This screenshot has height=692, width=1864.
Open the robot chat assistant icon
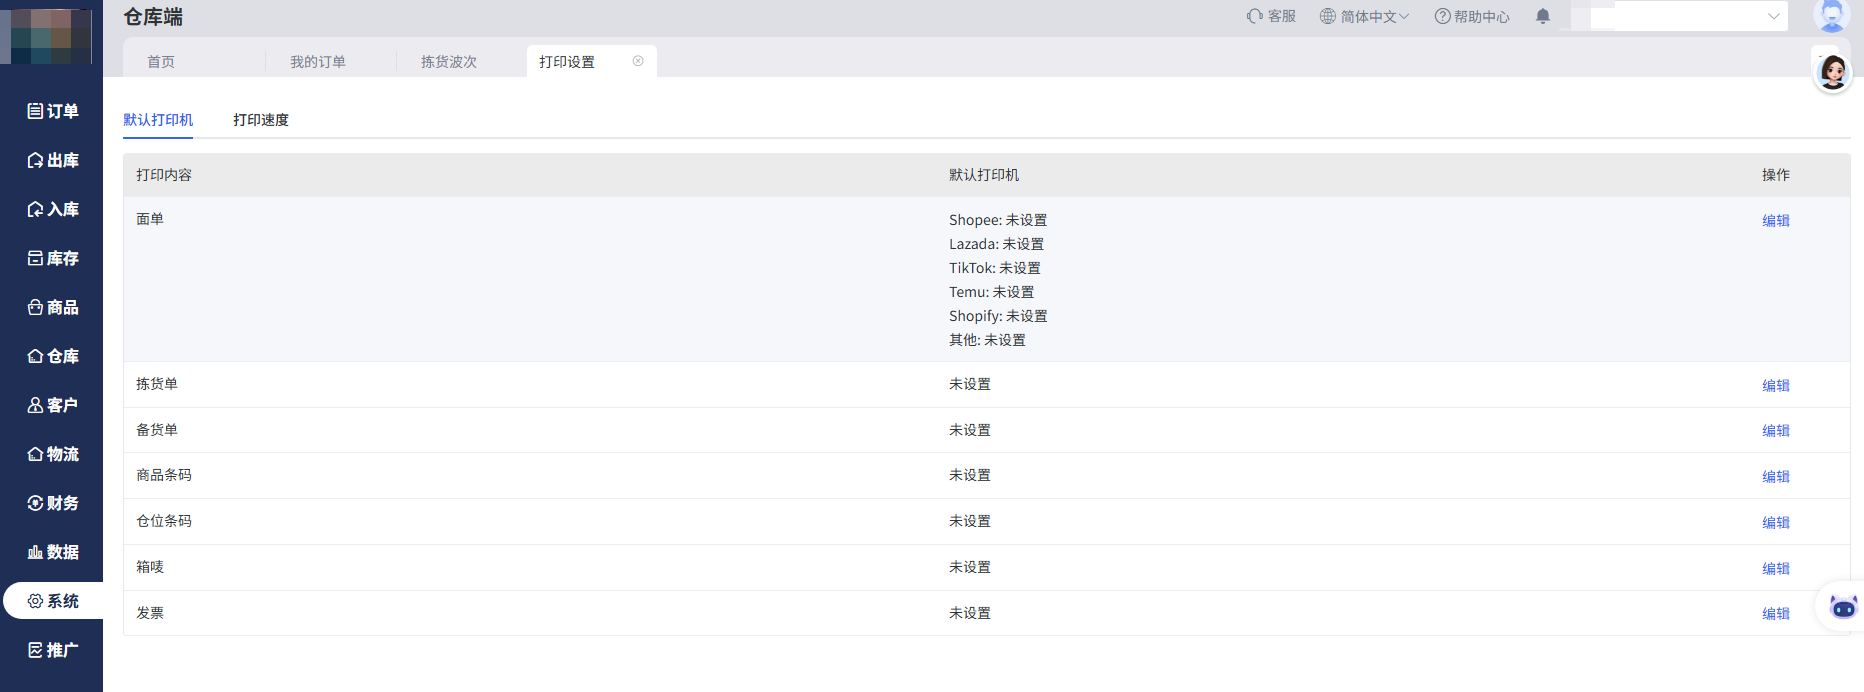click(x=1842, y=606)
